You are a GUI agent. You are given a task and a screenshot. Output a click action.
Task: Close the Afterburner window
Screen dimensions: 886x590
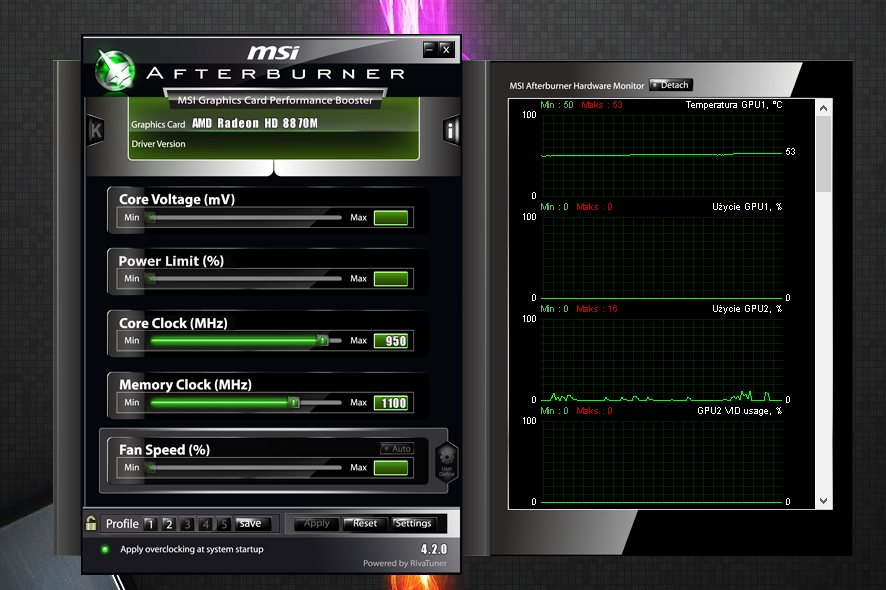point(446,49)
